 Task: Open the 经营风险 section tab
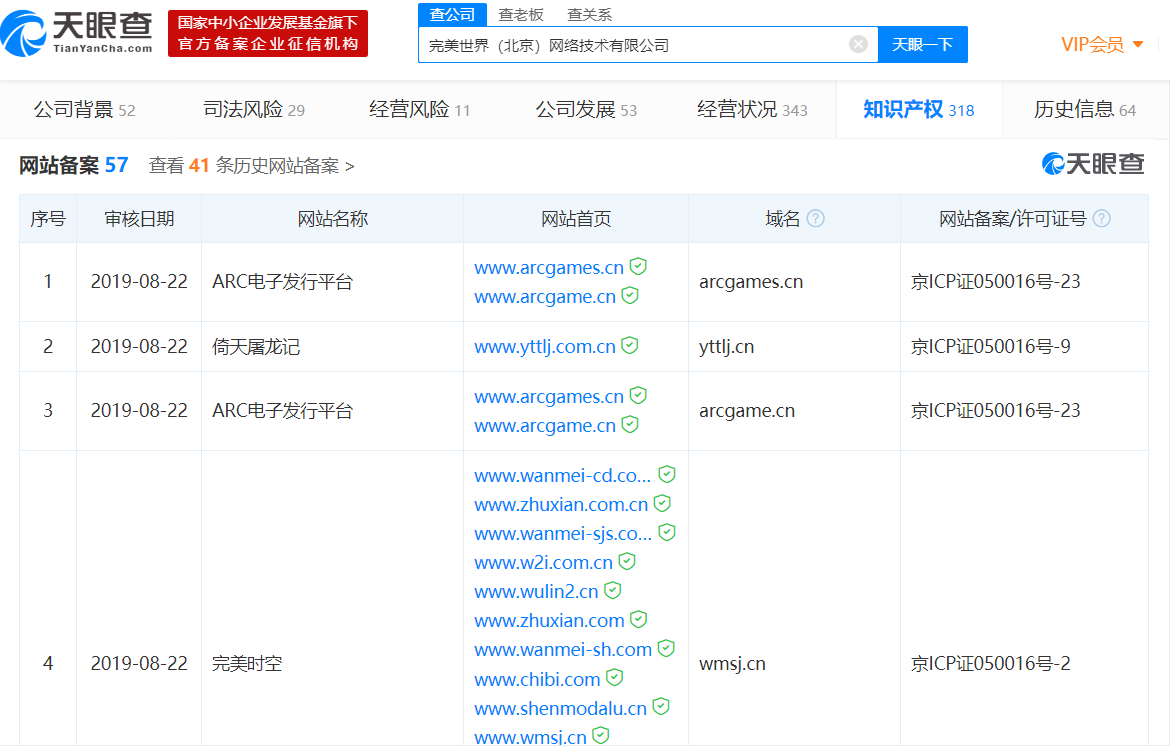pyautogui.click(x=419, y=110)
